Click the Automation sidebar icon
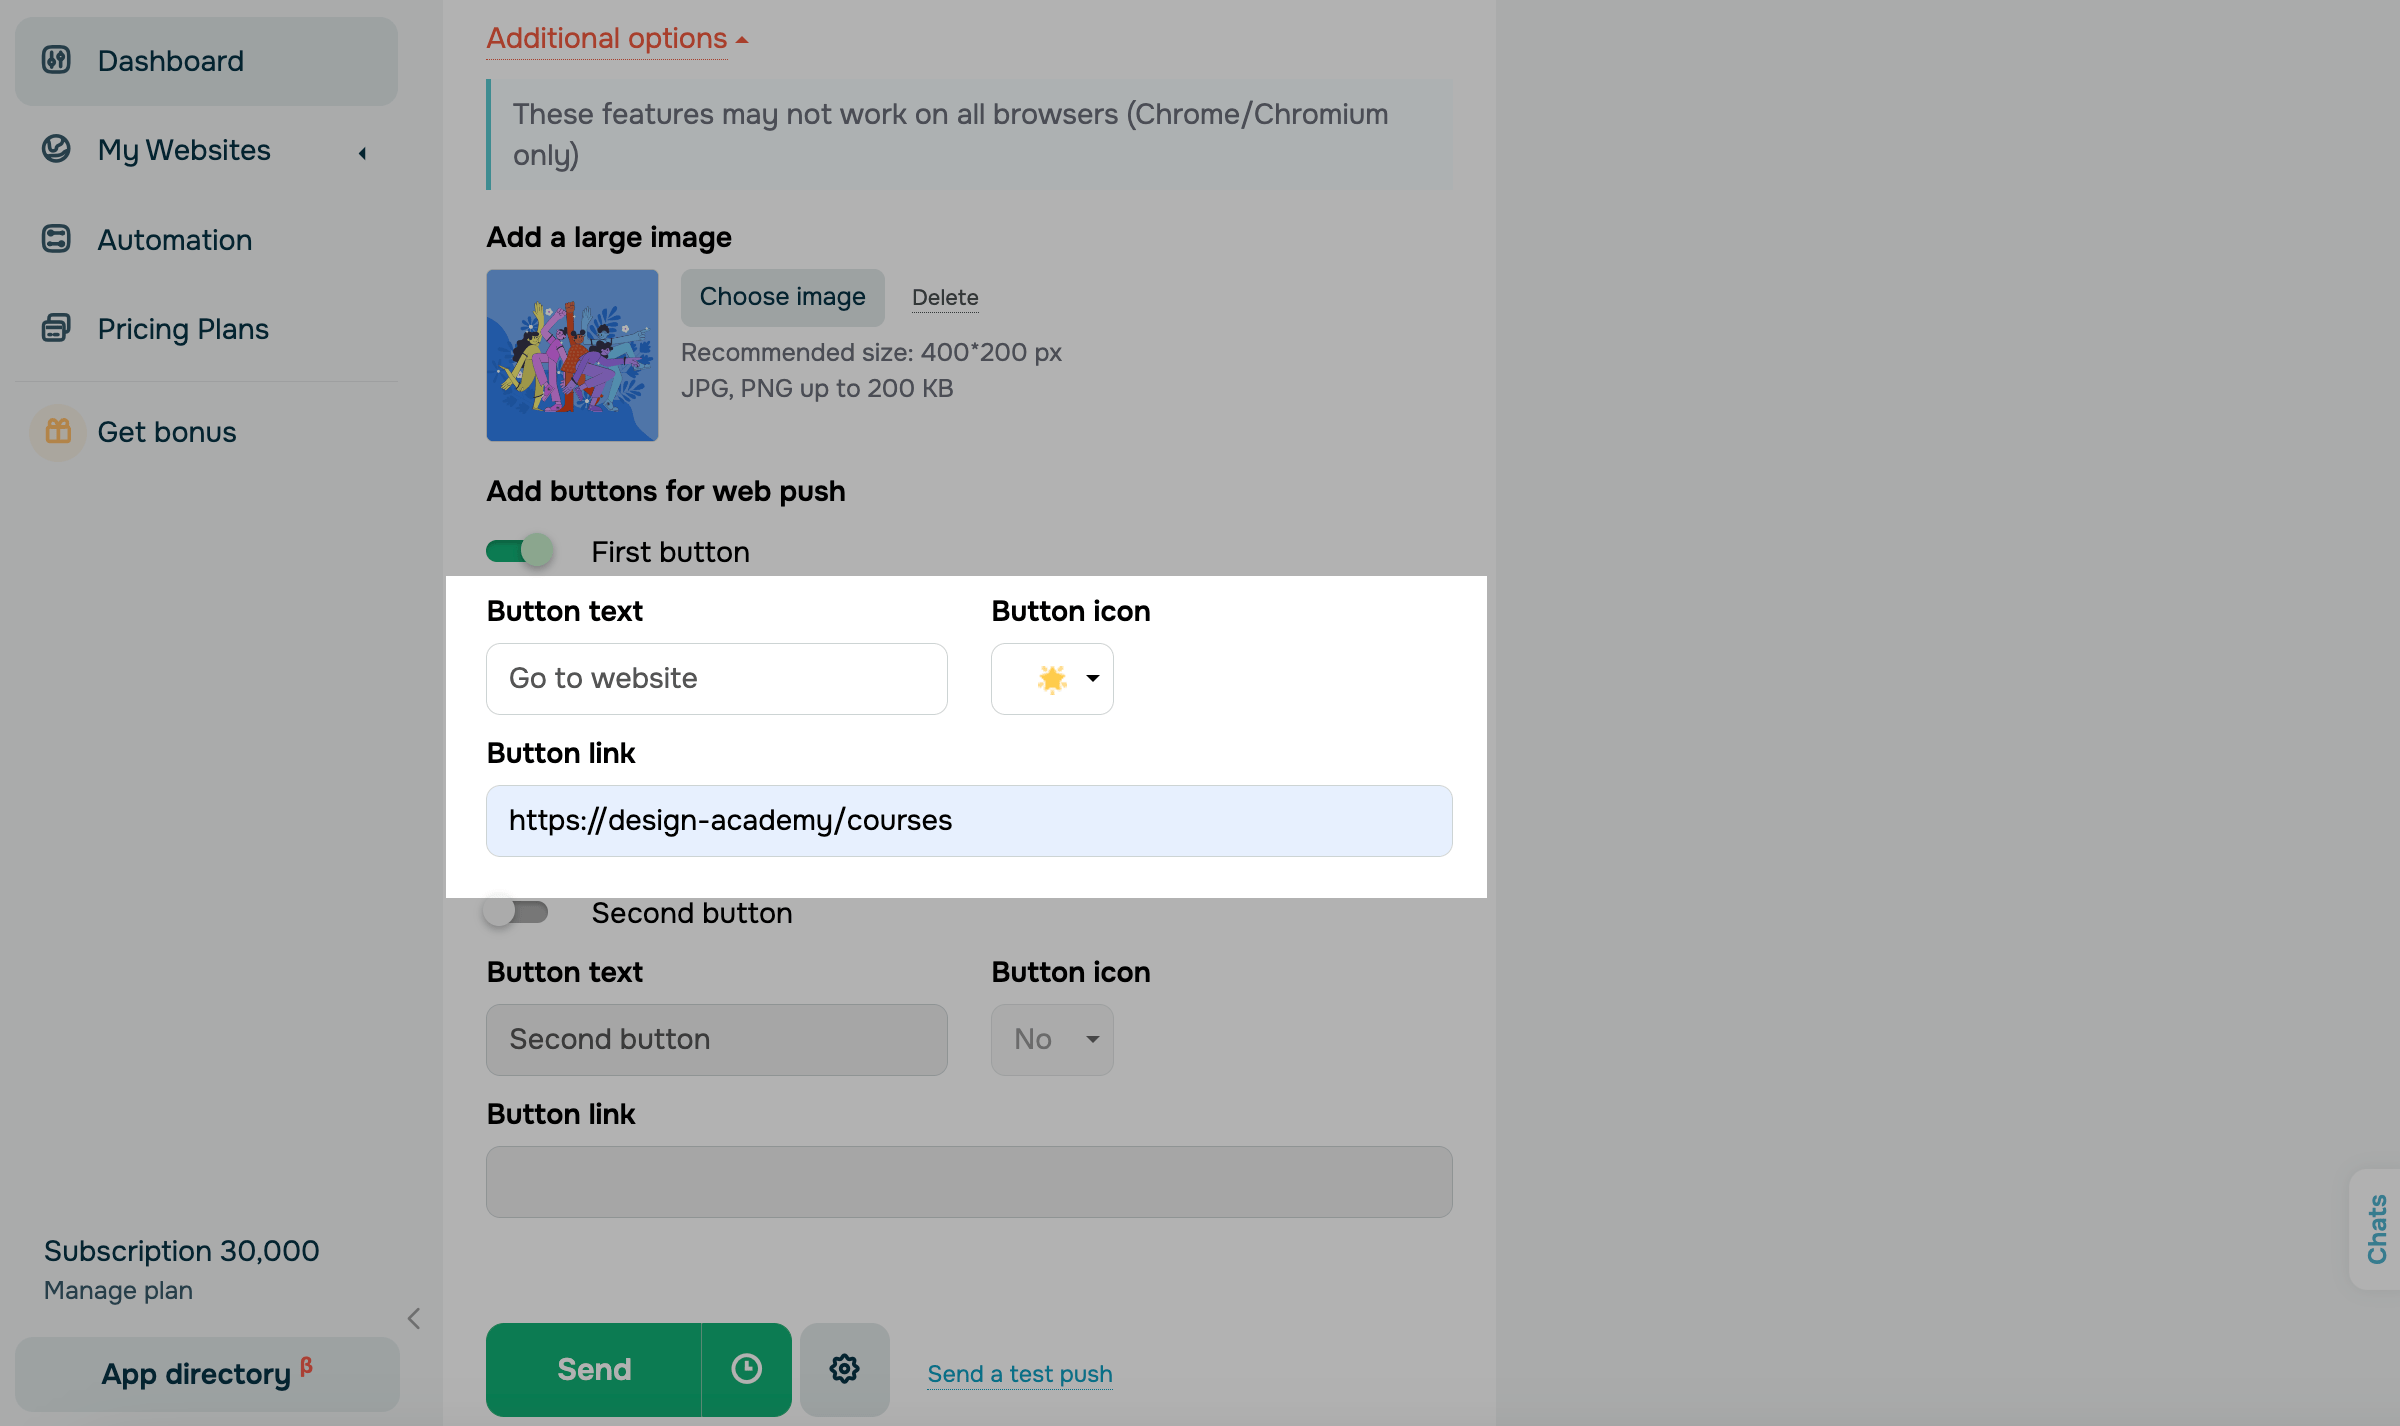The width and height of the screenshot is (2400, 1426). (x=56, y=239)
